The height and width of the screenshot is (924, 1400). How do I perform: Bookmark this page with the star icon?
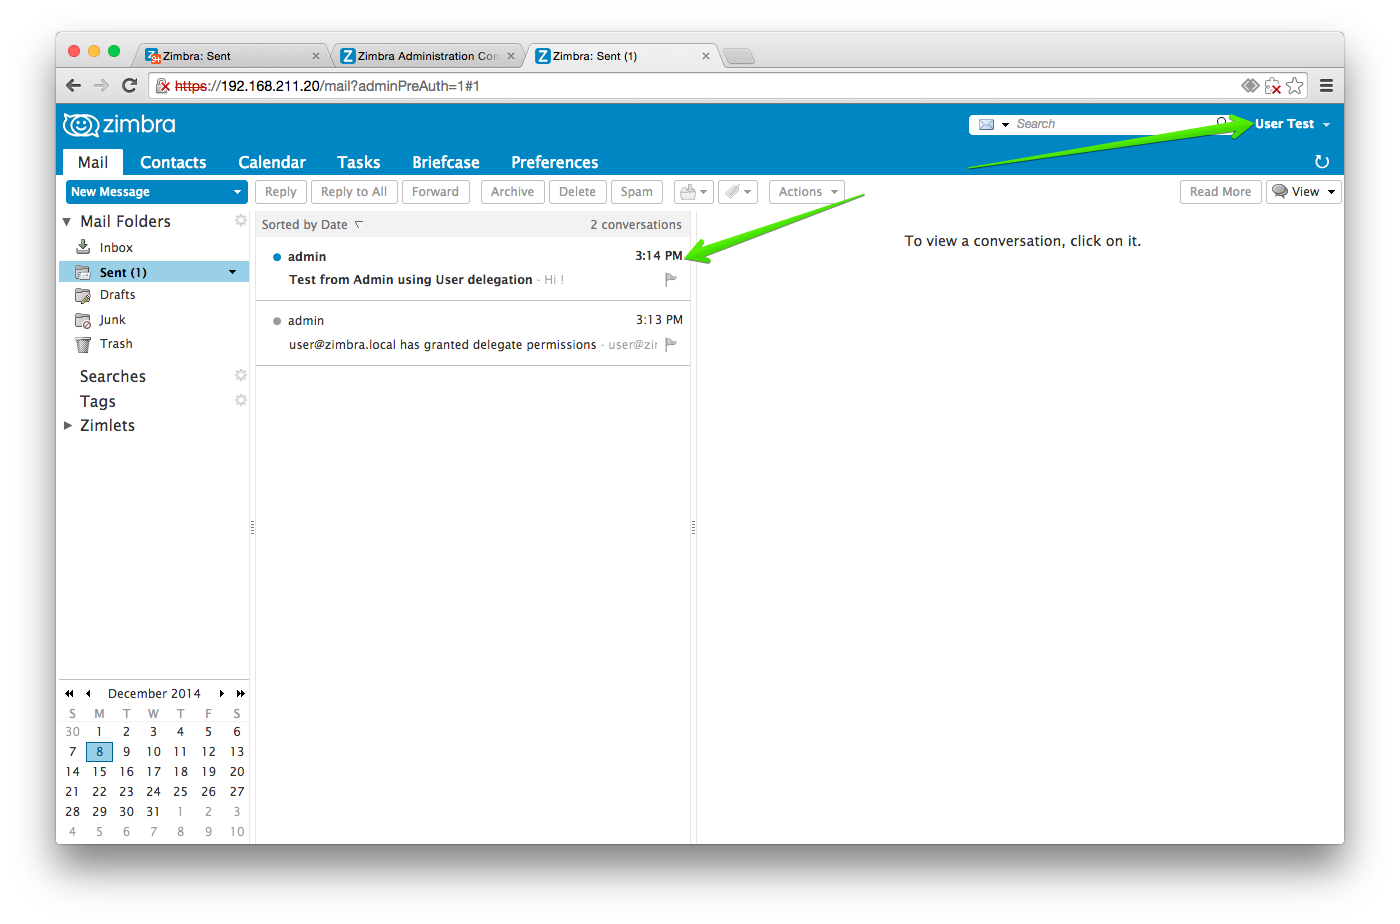pyautogui.click(x=1295, y=86)
